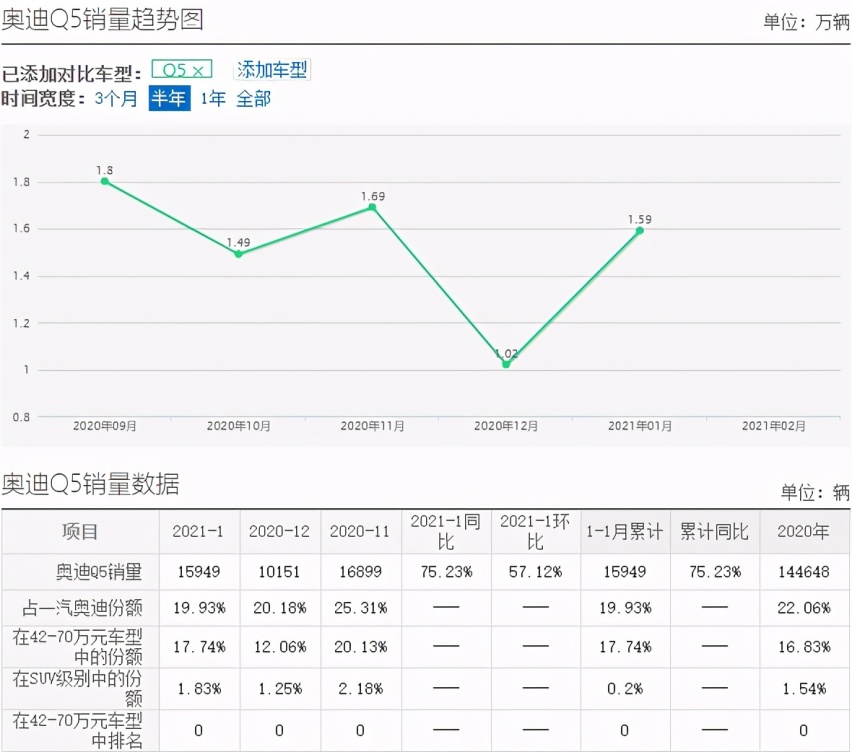
Task: Click the 2020年 column header
Action: tap(804, 531)
